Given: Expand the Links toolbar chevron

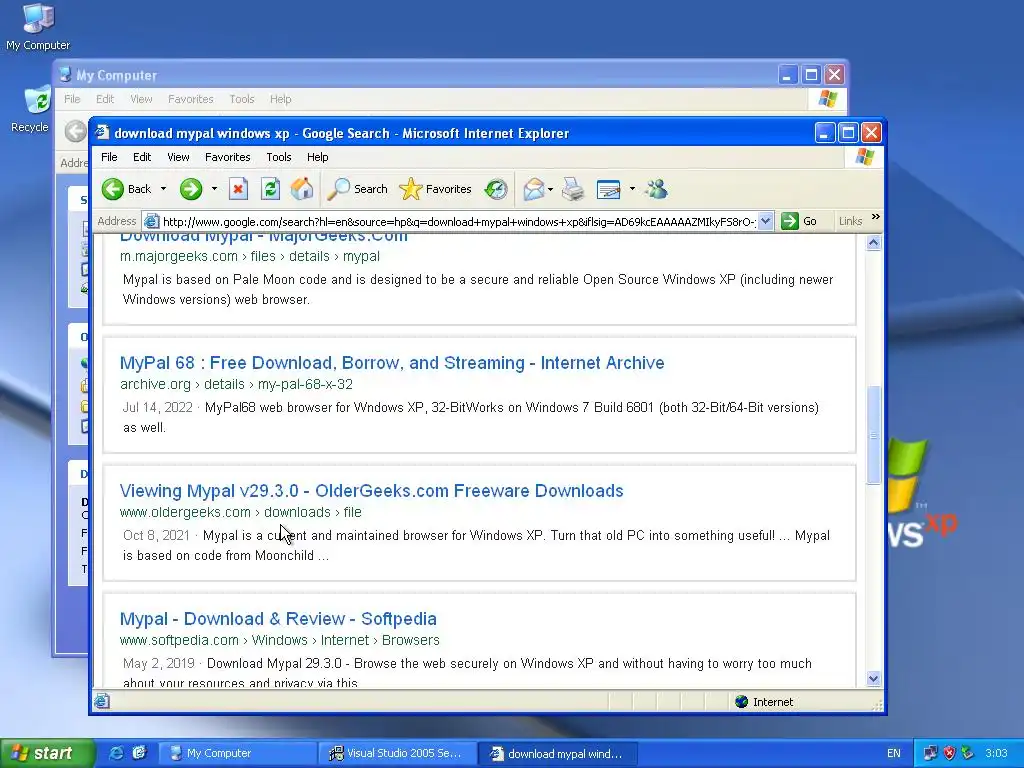Looking at the screenshot, I should (876, 217).
